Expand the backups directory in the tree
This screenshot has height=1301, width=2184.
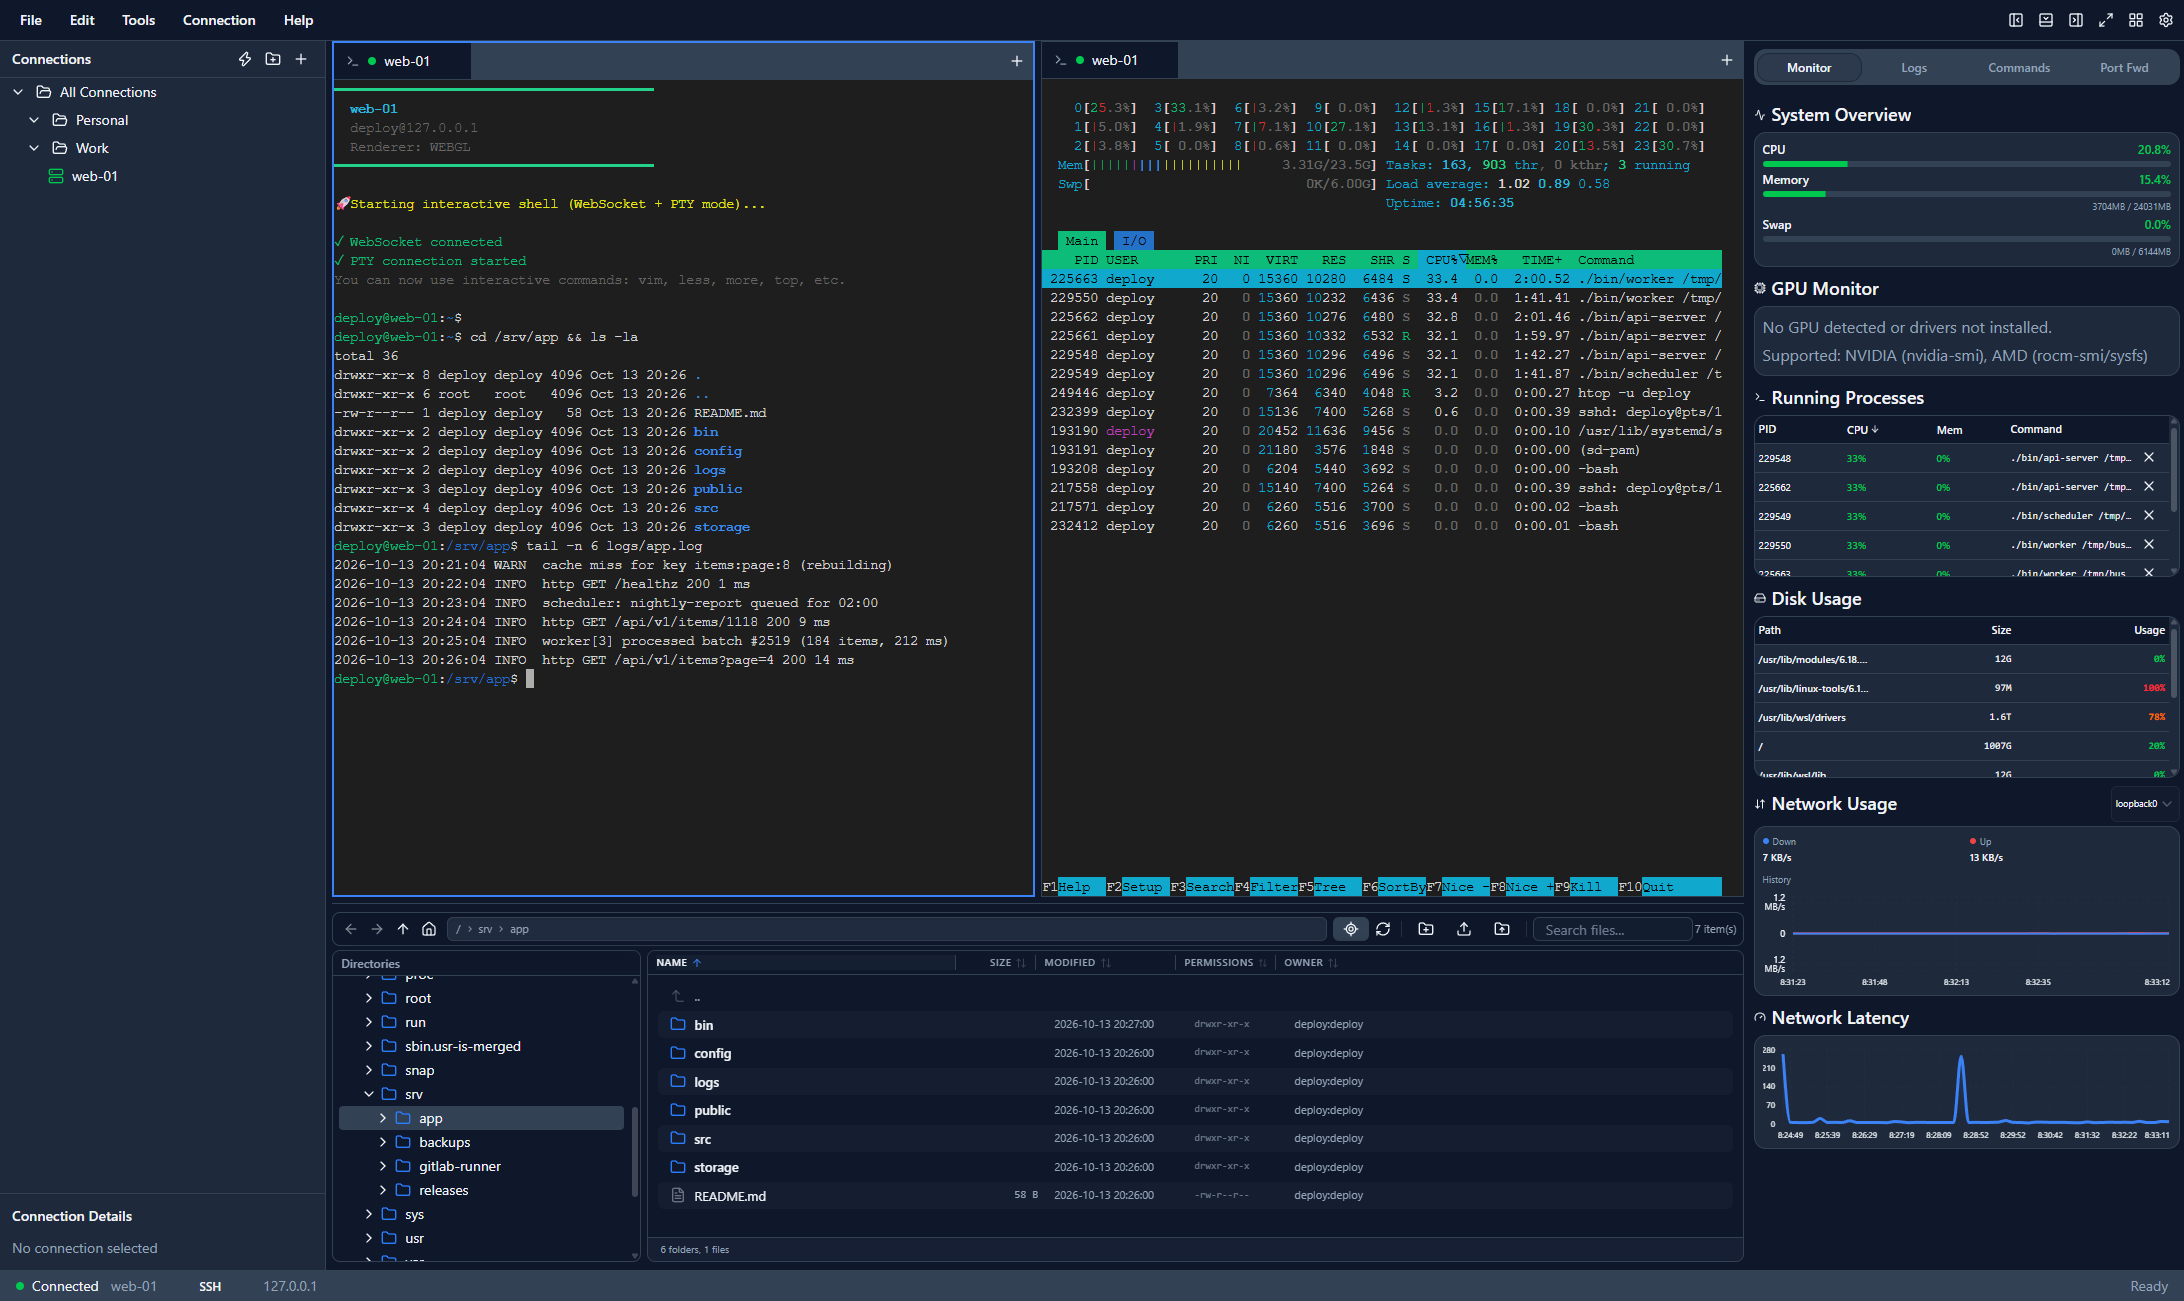click(383, 1142)
